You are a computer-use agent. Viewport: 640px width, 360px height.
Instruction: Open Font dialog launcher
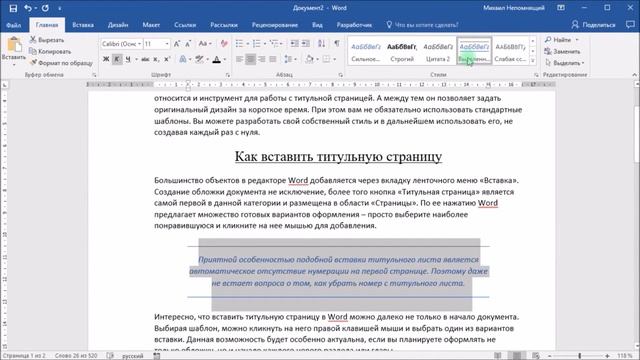click(228, 75)
